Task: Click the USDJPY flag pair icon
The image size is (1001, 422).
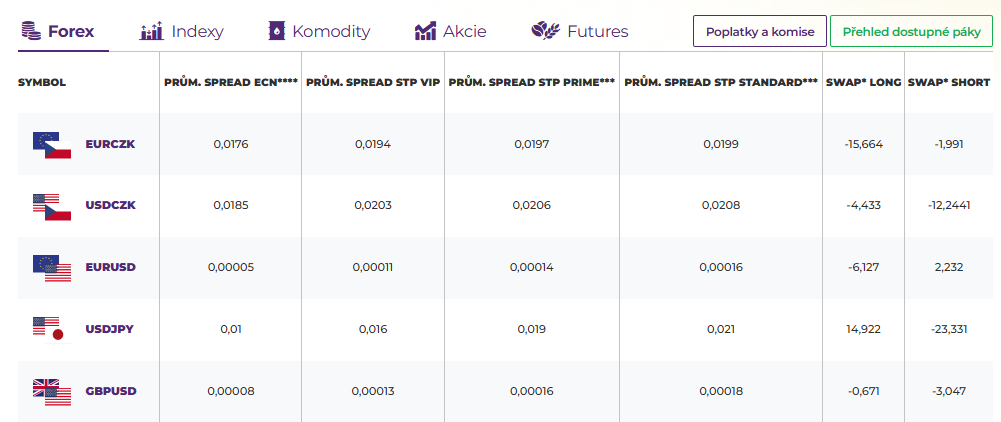Action: [48, 329]
